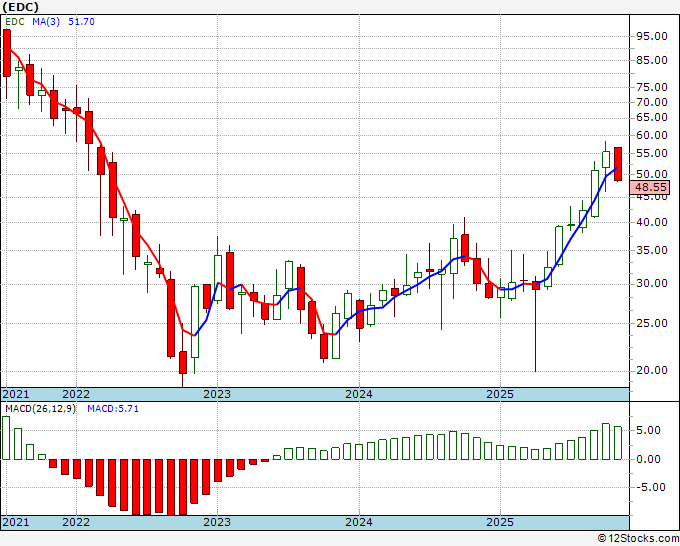Viewport: 680px width, 546px height.
Task: Click the MA(3) indicator label
Action: pyautogui.click(x=46, y=22)
